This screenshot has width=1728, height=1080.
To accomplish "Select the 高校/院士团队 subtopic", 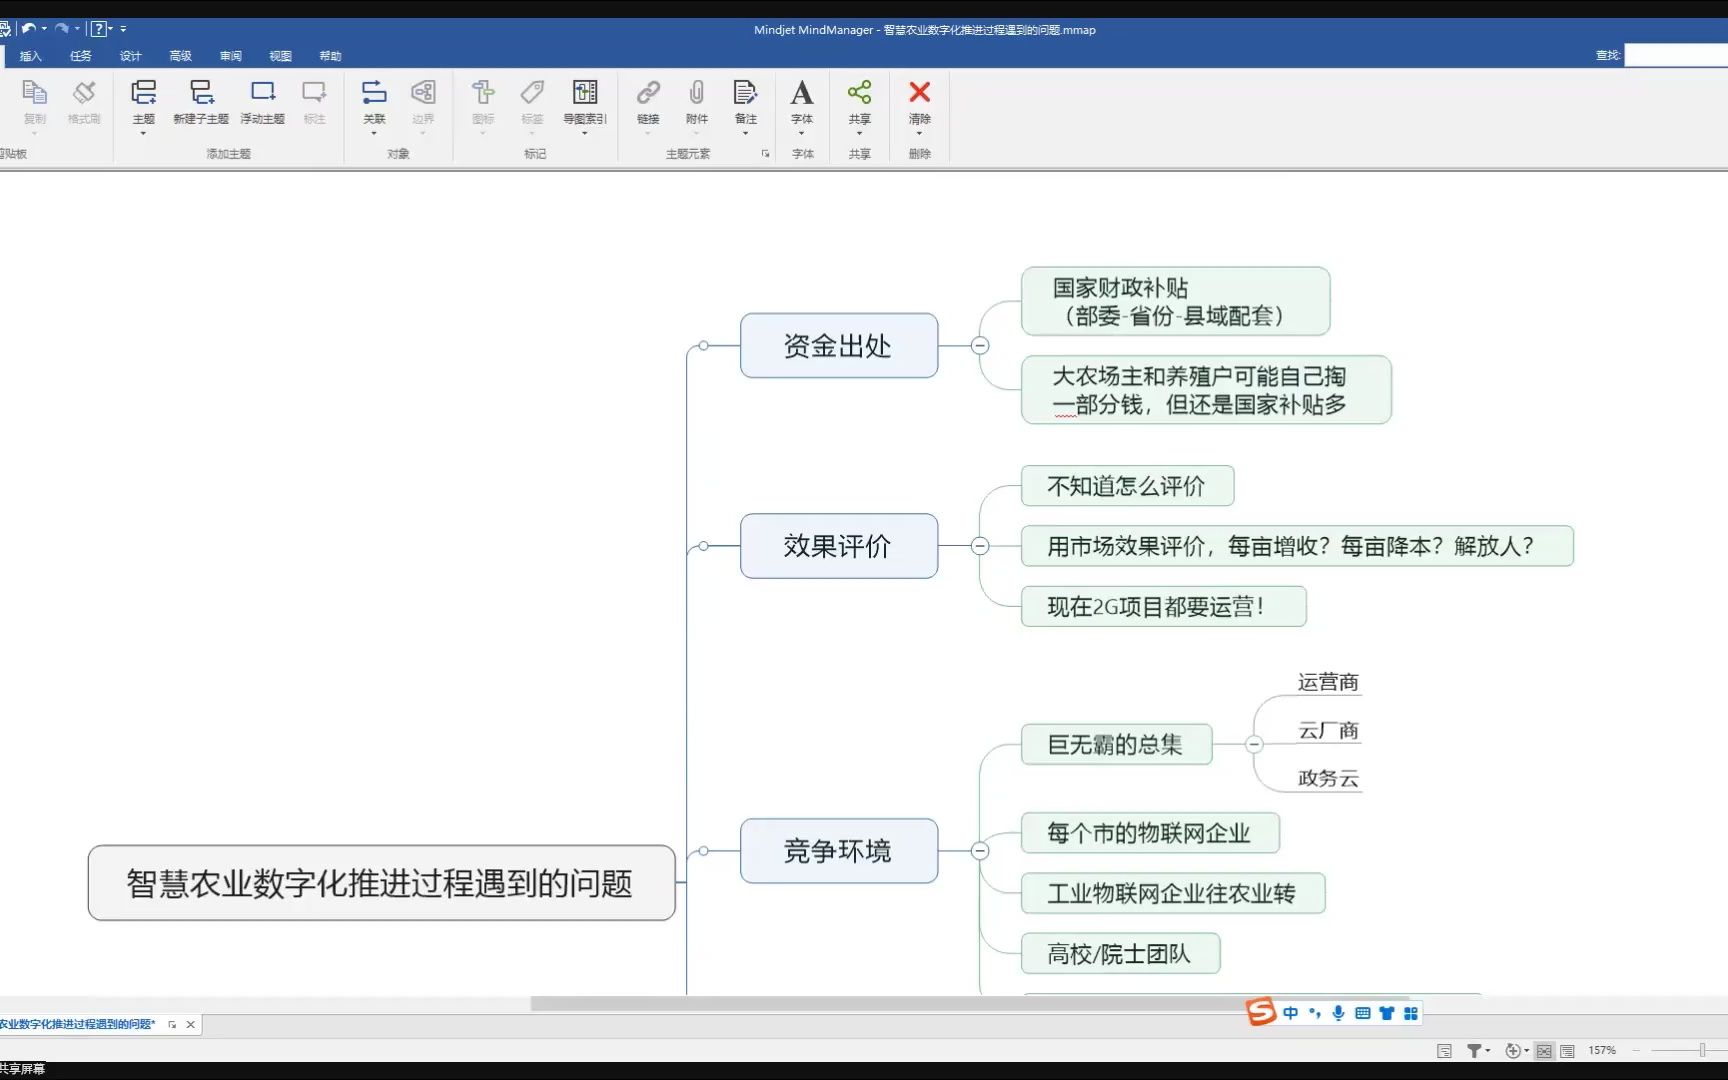I will (1120, 953).
